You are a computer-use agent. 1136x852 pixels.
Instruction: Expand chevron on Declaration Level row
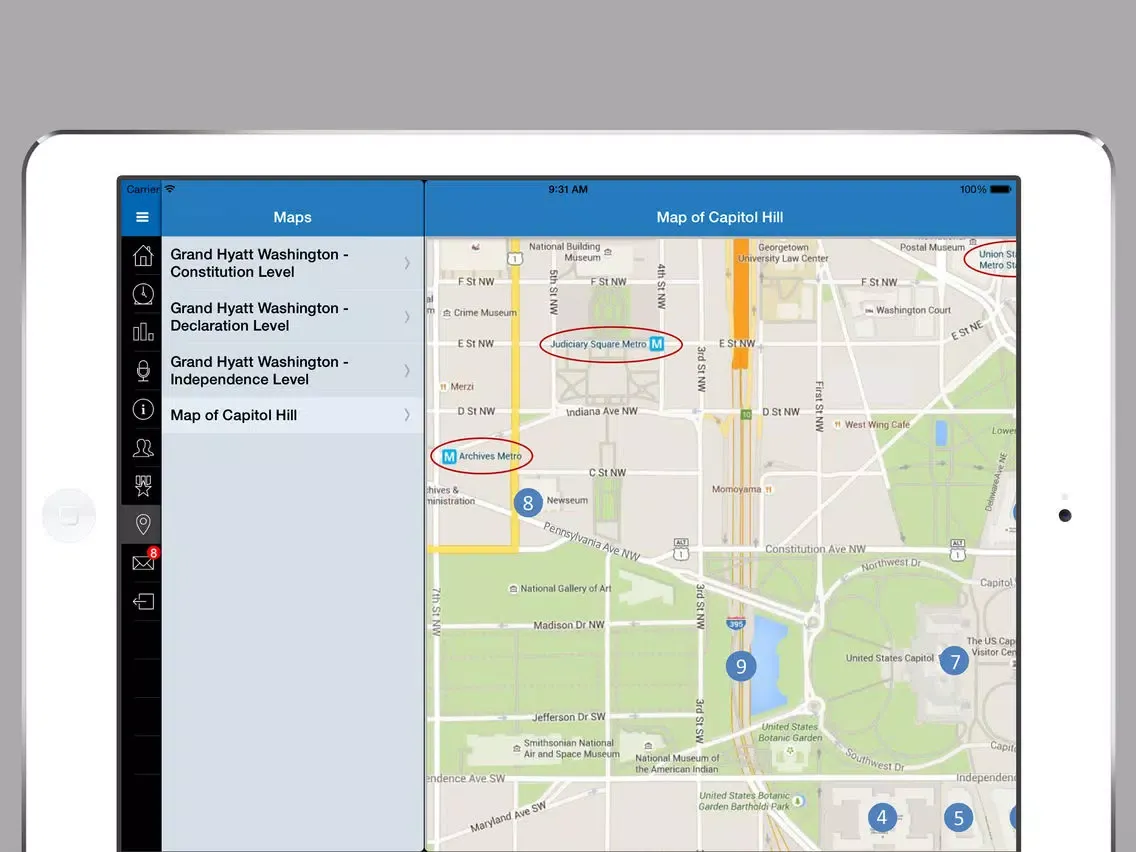[x=407, y=317]
